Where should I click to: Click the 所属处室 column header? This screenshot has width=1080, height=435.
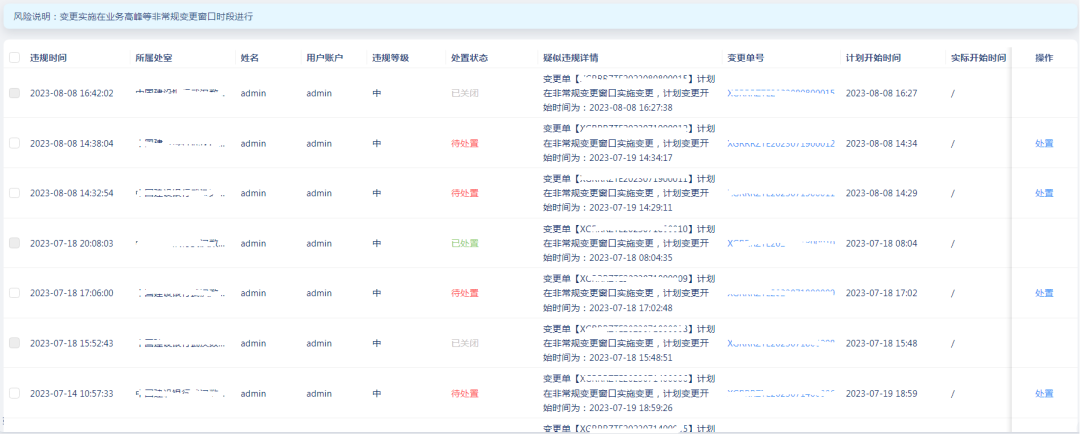pyautogui.click(x=154, y=59)
